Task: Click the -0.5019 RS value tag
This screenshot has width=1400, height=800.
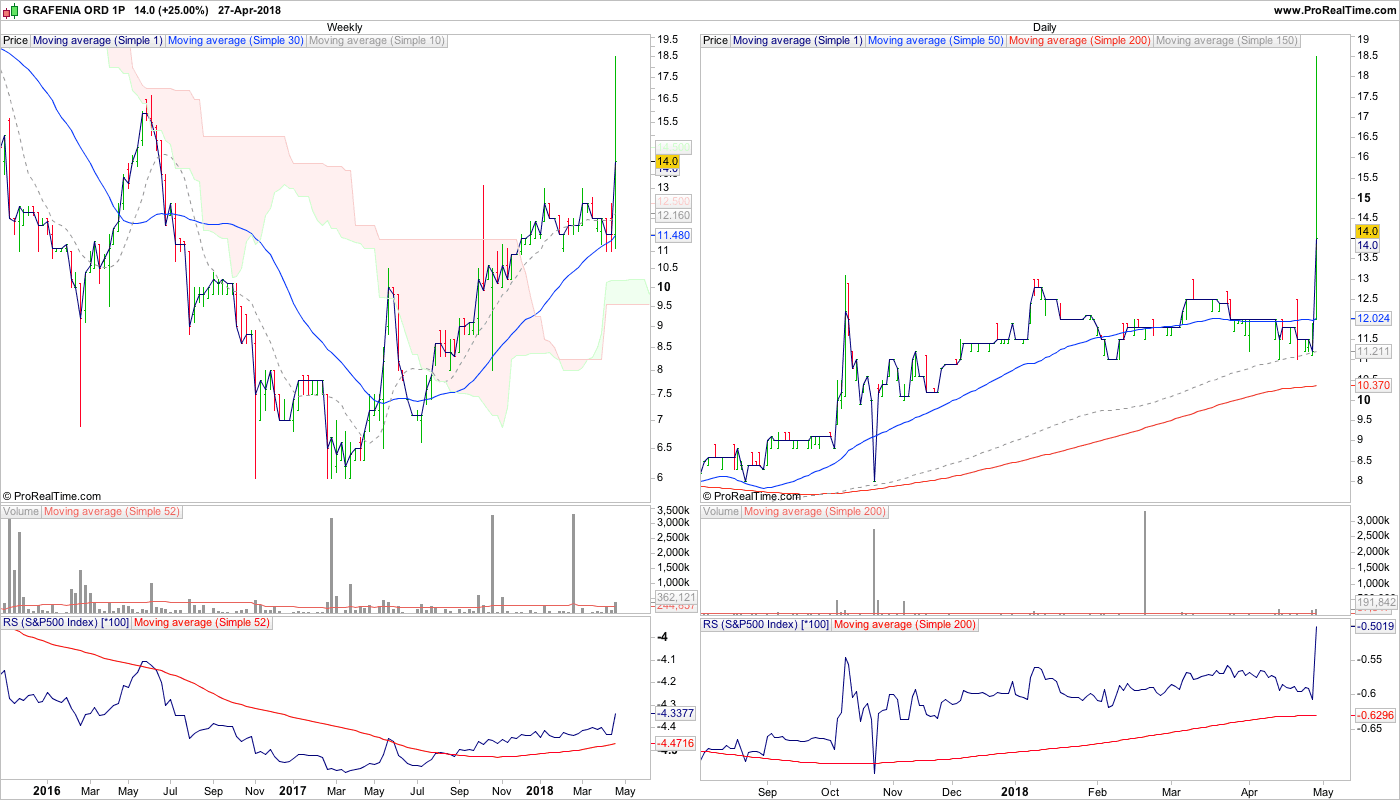Action: tap(1375, 626)
